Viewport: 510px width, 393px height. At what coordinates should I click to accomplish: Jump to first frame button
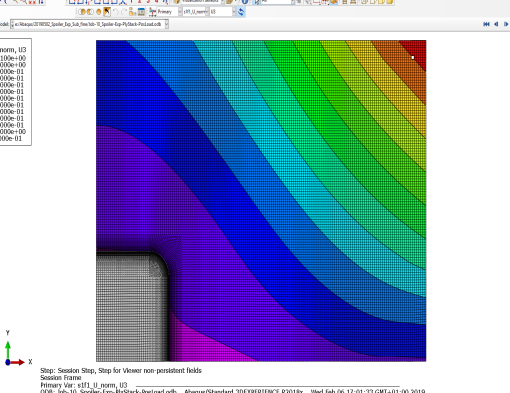tap(486, 24)
